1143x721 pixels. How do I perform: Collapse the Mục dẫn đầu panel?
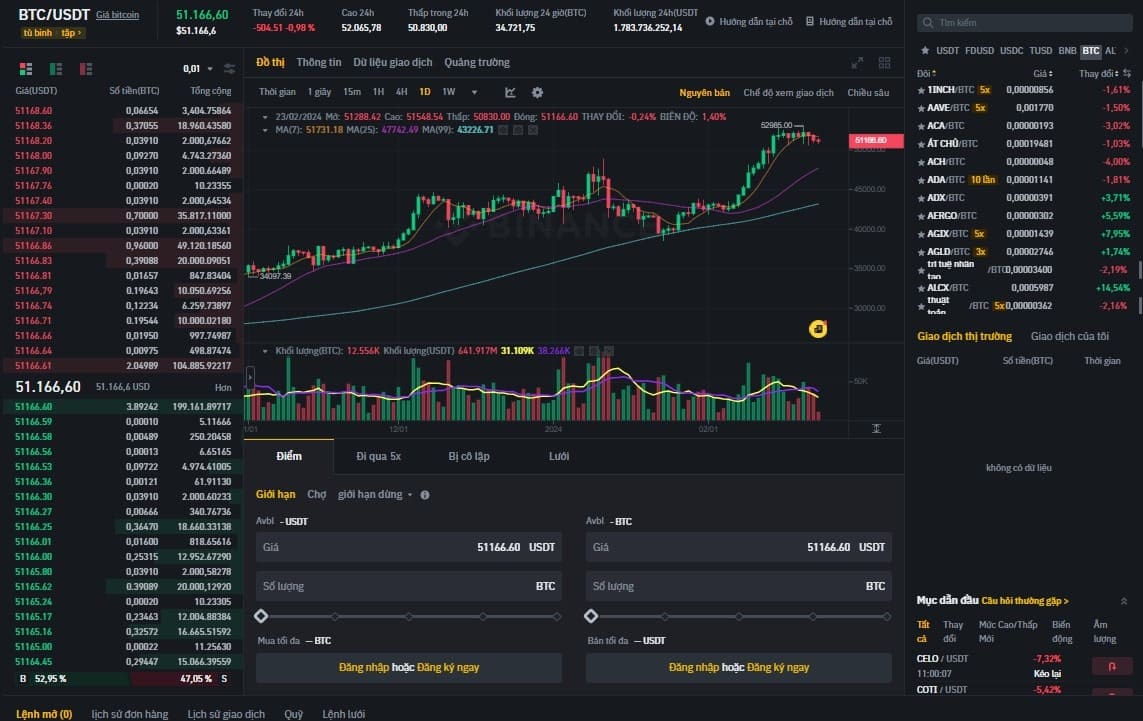coord(1123,601)
